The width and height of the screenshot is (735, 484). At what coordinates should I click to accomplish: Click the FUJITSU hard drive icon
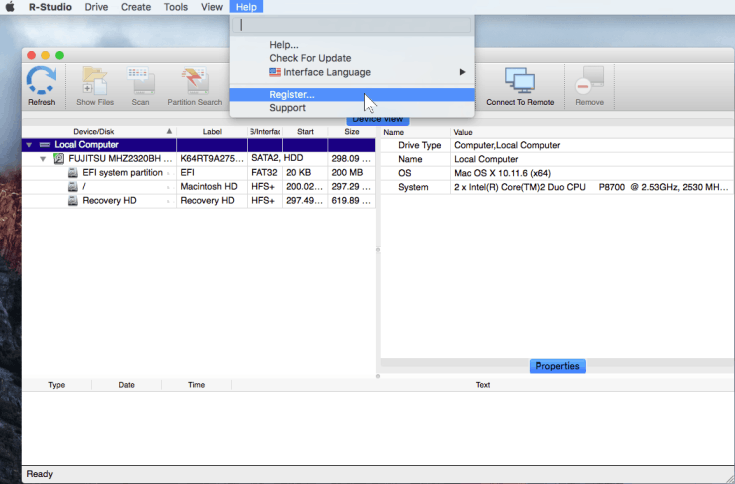pyautogui.click(x=60, y=159)
